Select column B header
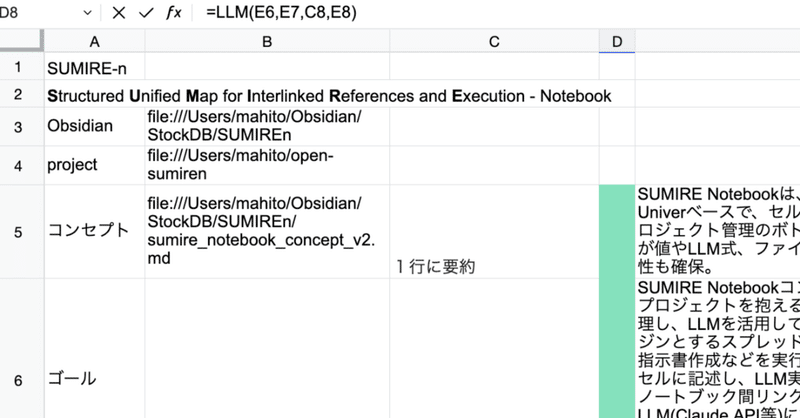Screen dimensions: 800x418 [267, 41]
